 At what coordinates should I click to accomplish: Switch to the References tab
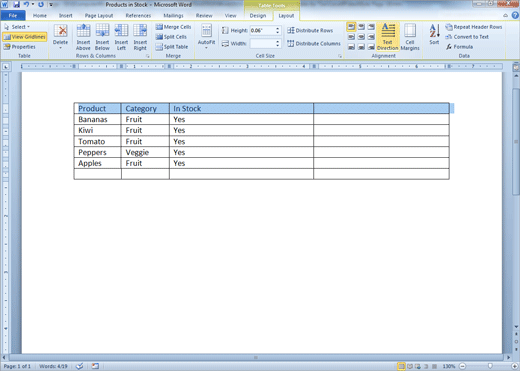tap(138, 16)
